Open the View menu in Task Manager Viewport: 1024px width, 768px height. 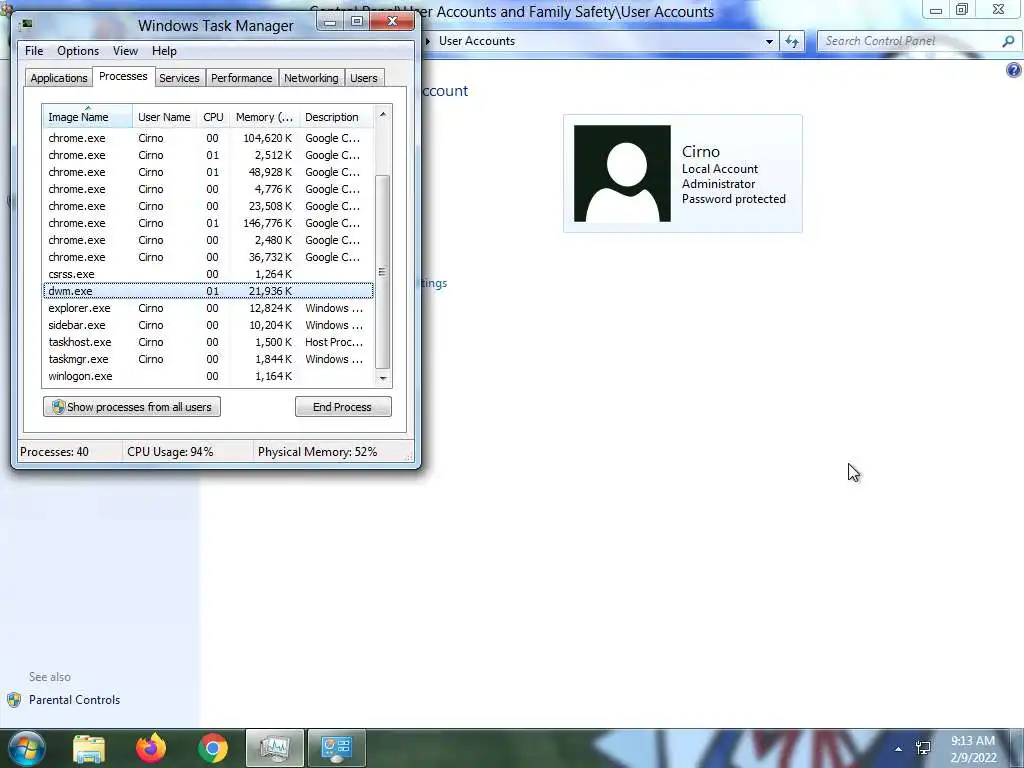[125, 51]
